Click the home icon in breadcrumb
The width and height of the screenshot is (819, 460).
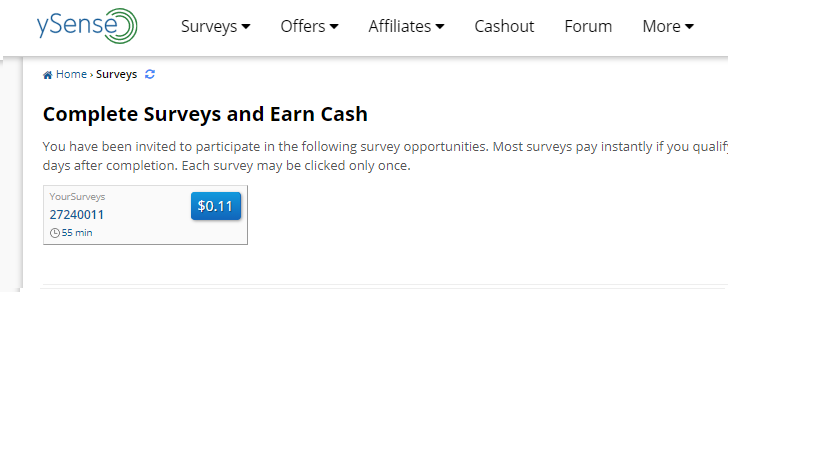[x=48, y=75]
